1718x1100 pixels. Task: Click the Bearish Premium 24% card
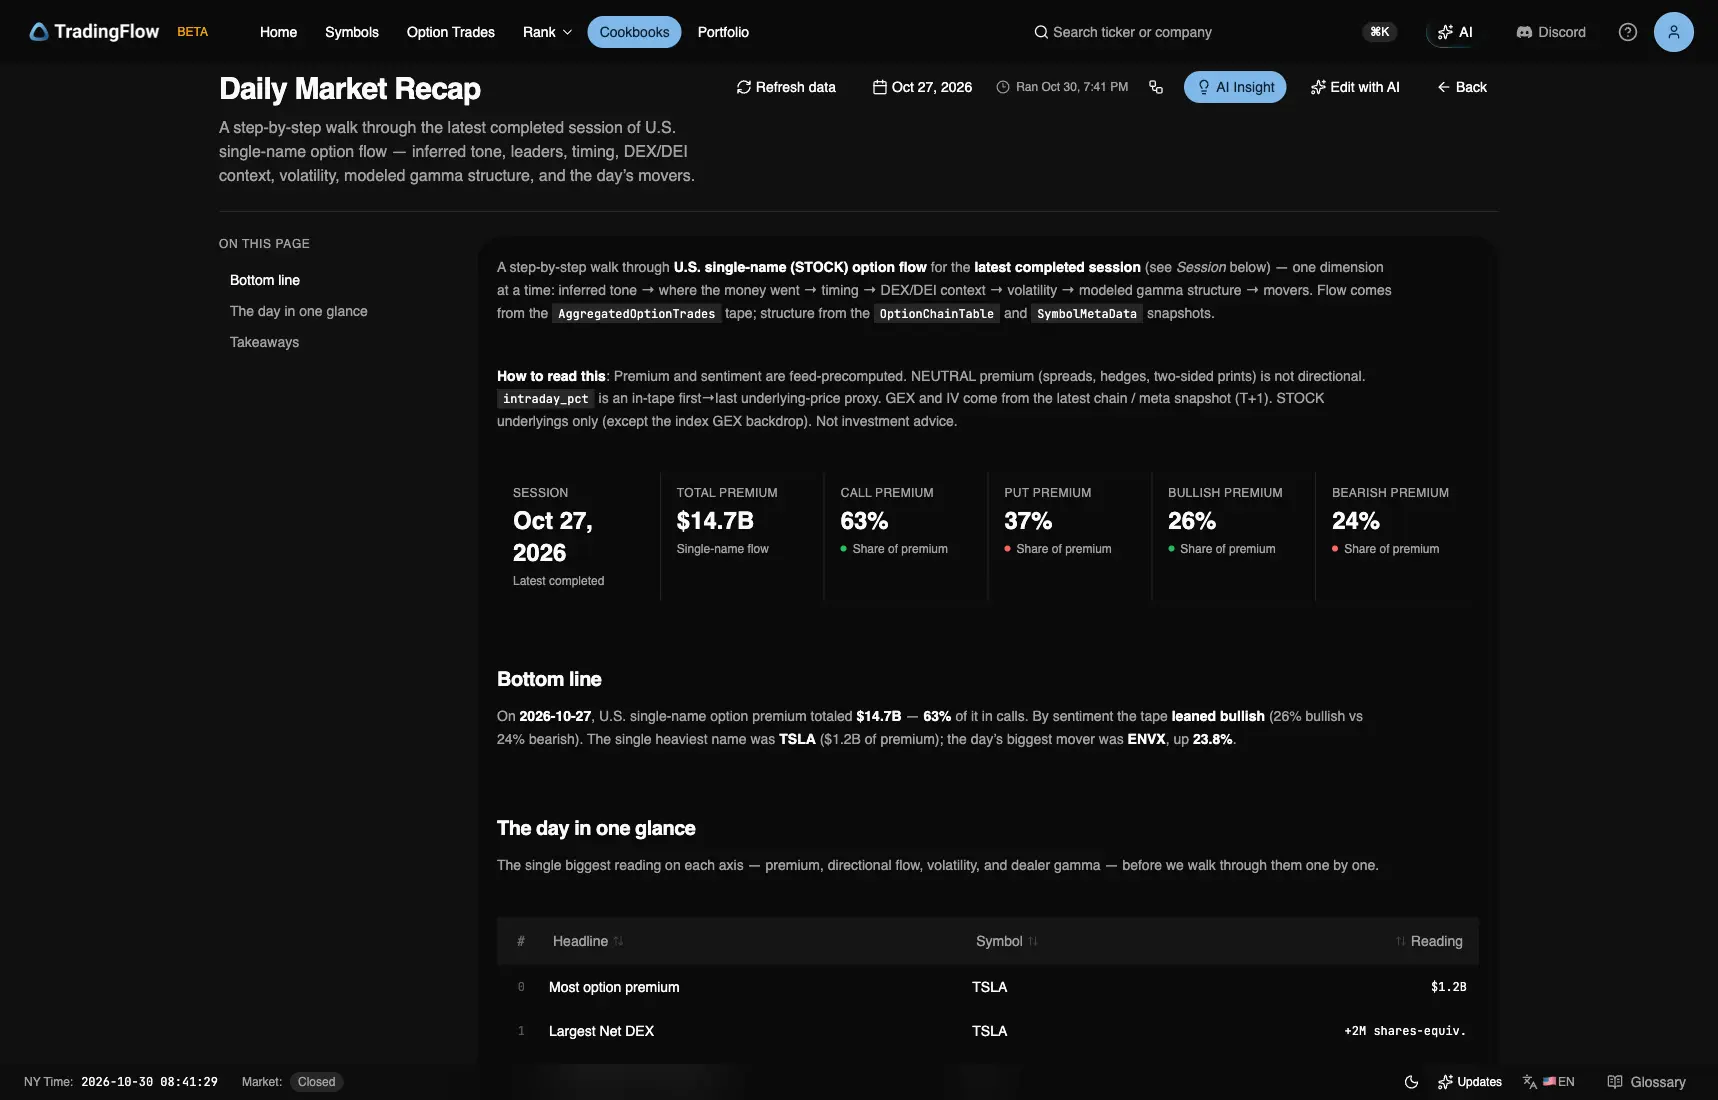tap(1398, 536)
